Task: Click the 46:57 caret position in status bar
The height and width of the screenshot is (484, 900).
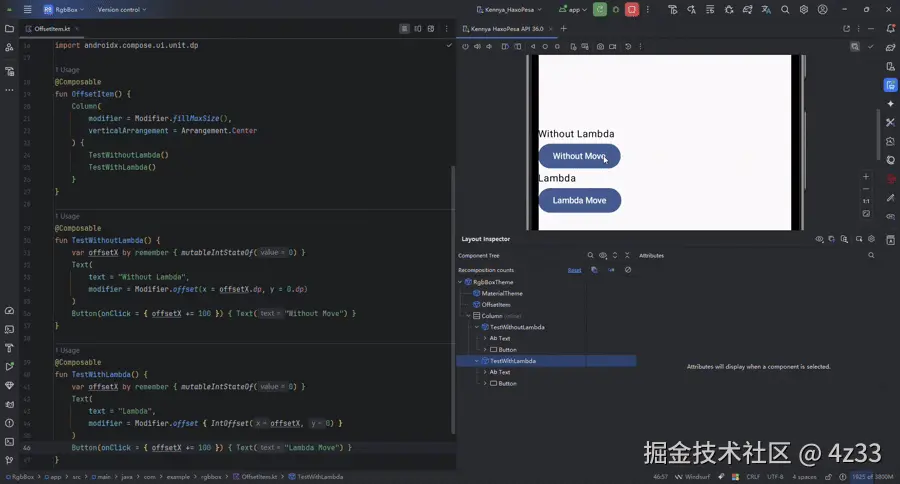Action: (660, 477)
